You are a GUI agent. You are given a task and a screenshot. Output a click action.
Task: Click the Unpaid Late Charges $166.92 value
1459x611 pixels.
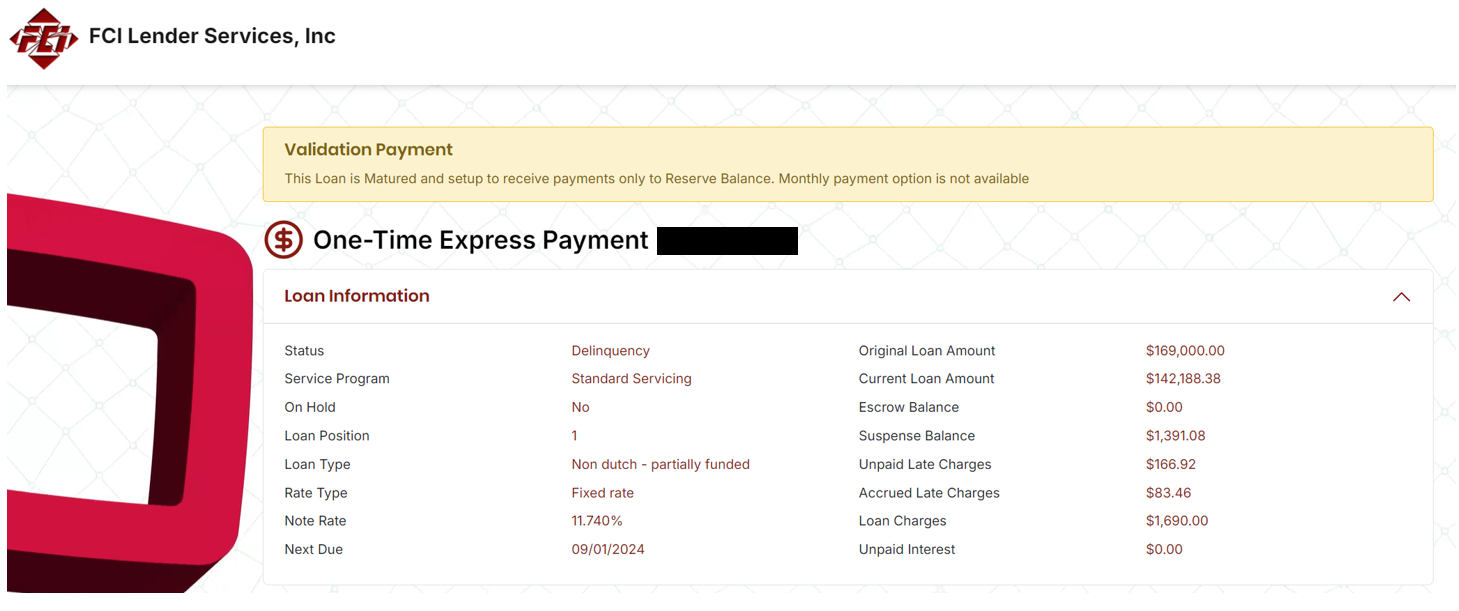(1171, 465)
